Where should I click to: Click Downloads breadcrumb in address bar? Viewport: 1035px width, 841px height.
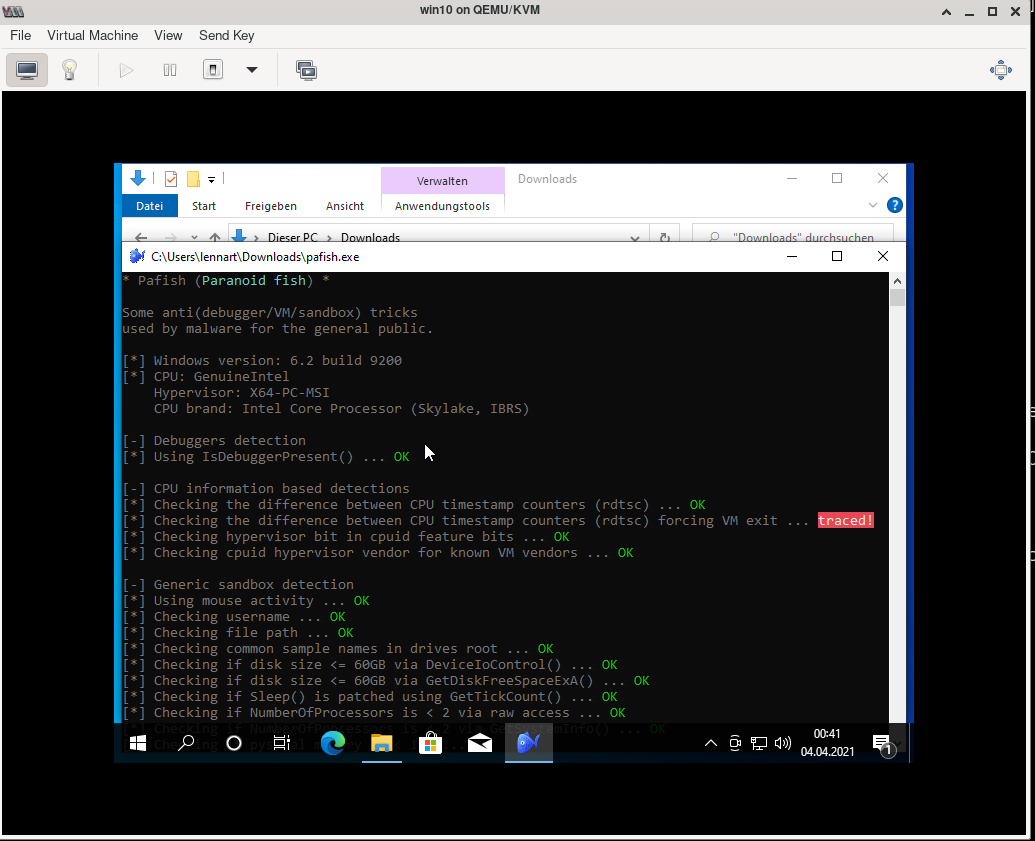coord(370,238)
